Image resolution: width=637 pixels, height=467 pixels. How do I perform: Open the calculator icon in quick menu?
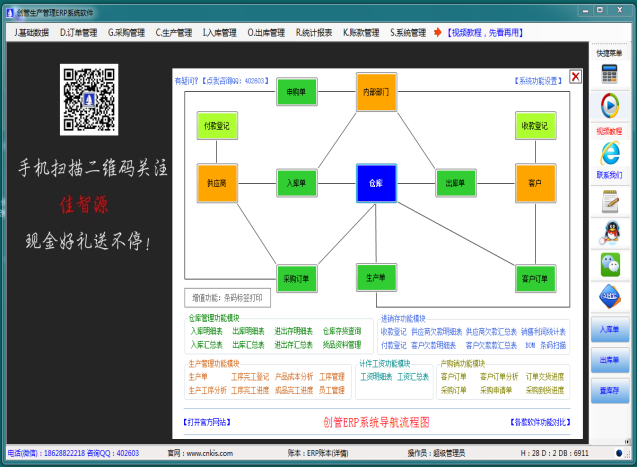tap(608, 73)
